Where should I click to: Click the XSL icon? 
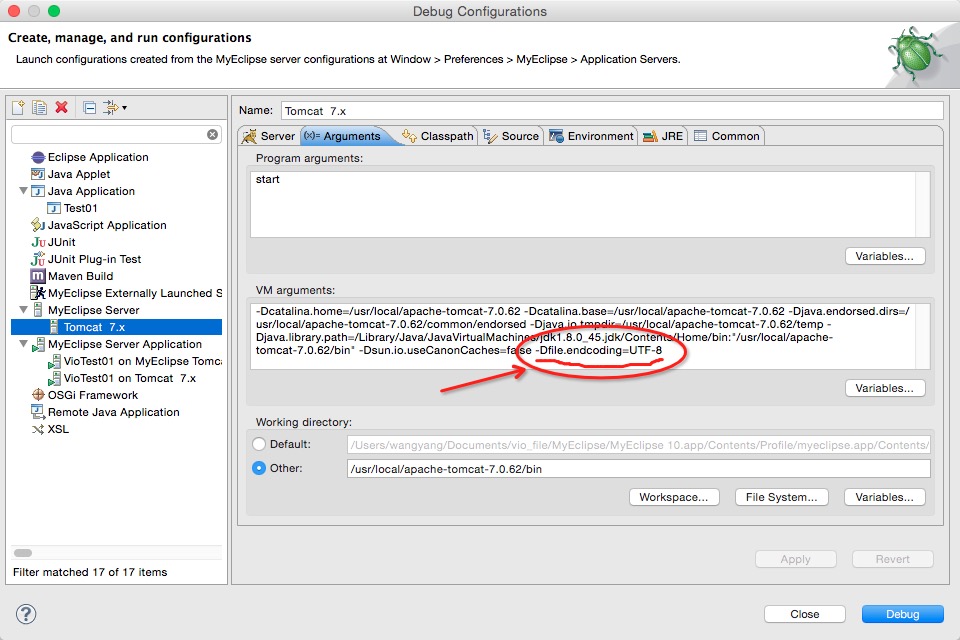(x=38, y=429)
